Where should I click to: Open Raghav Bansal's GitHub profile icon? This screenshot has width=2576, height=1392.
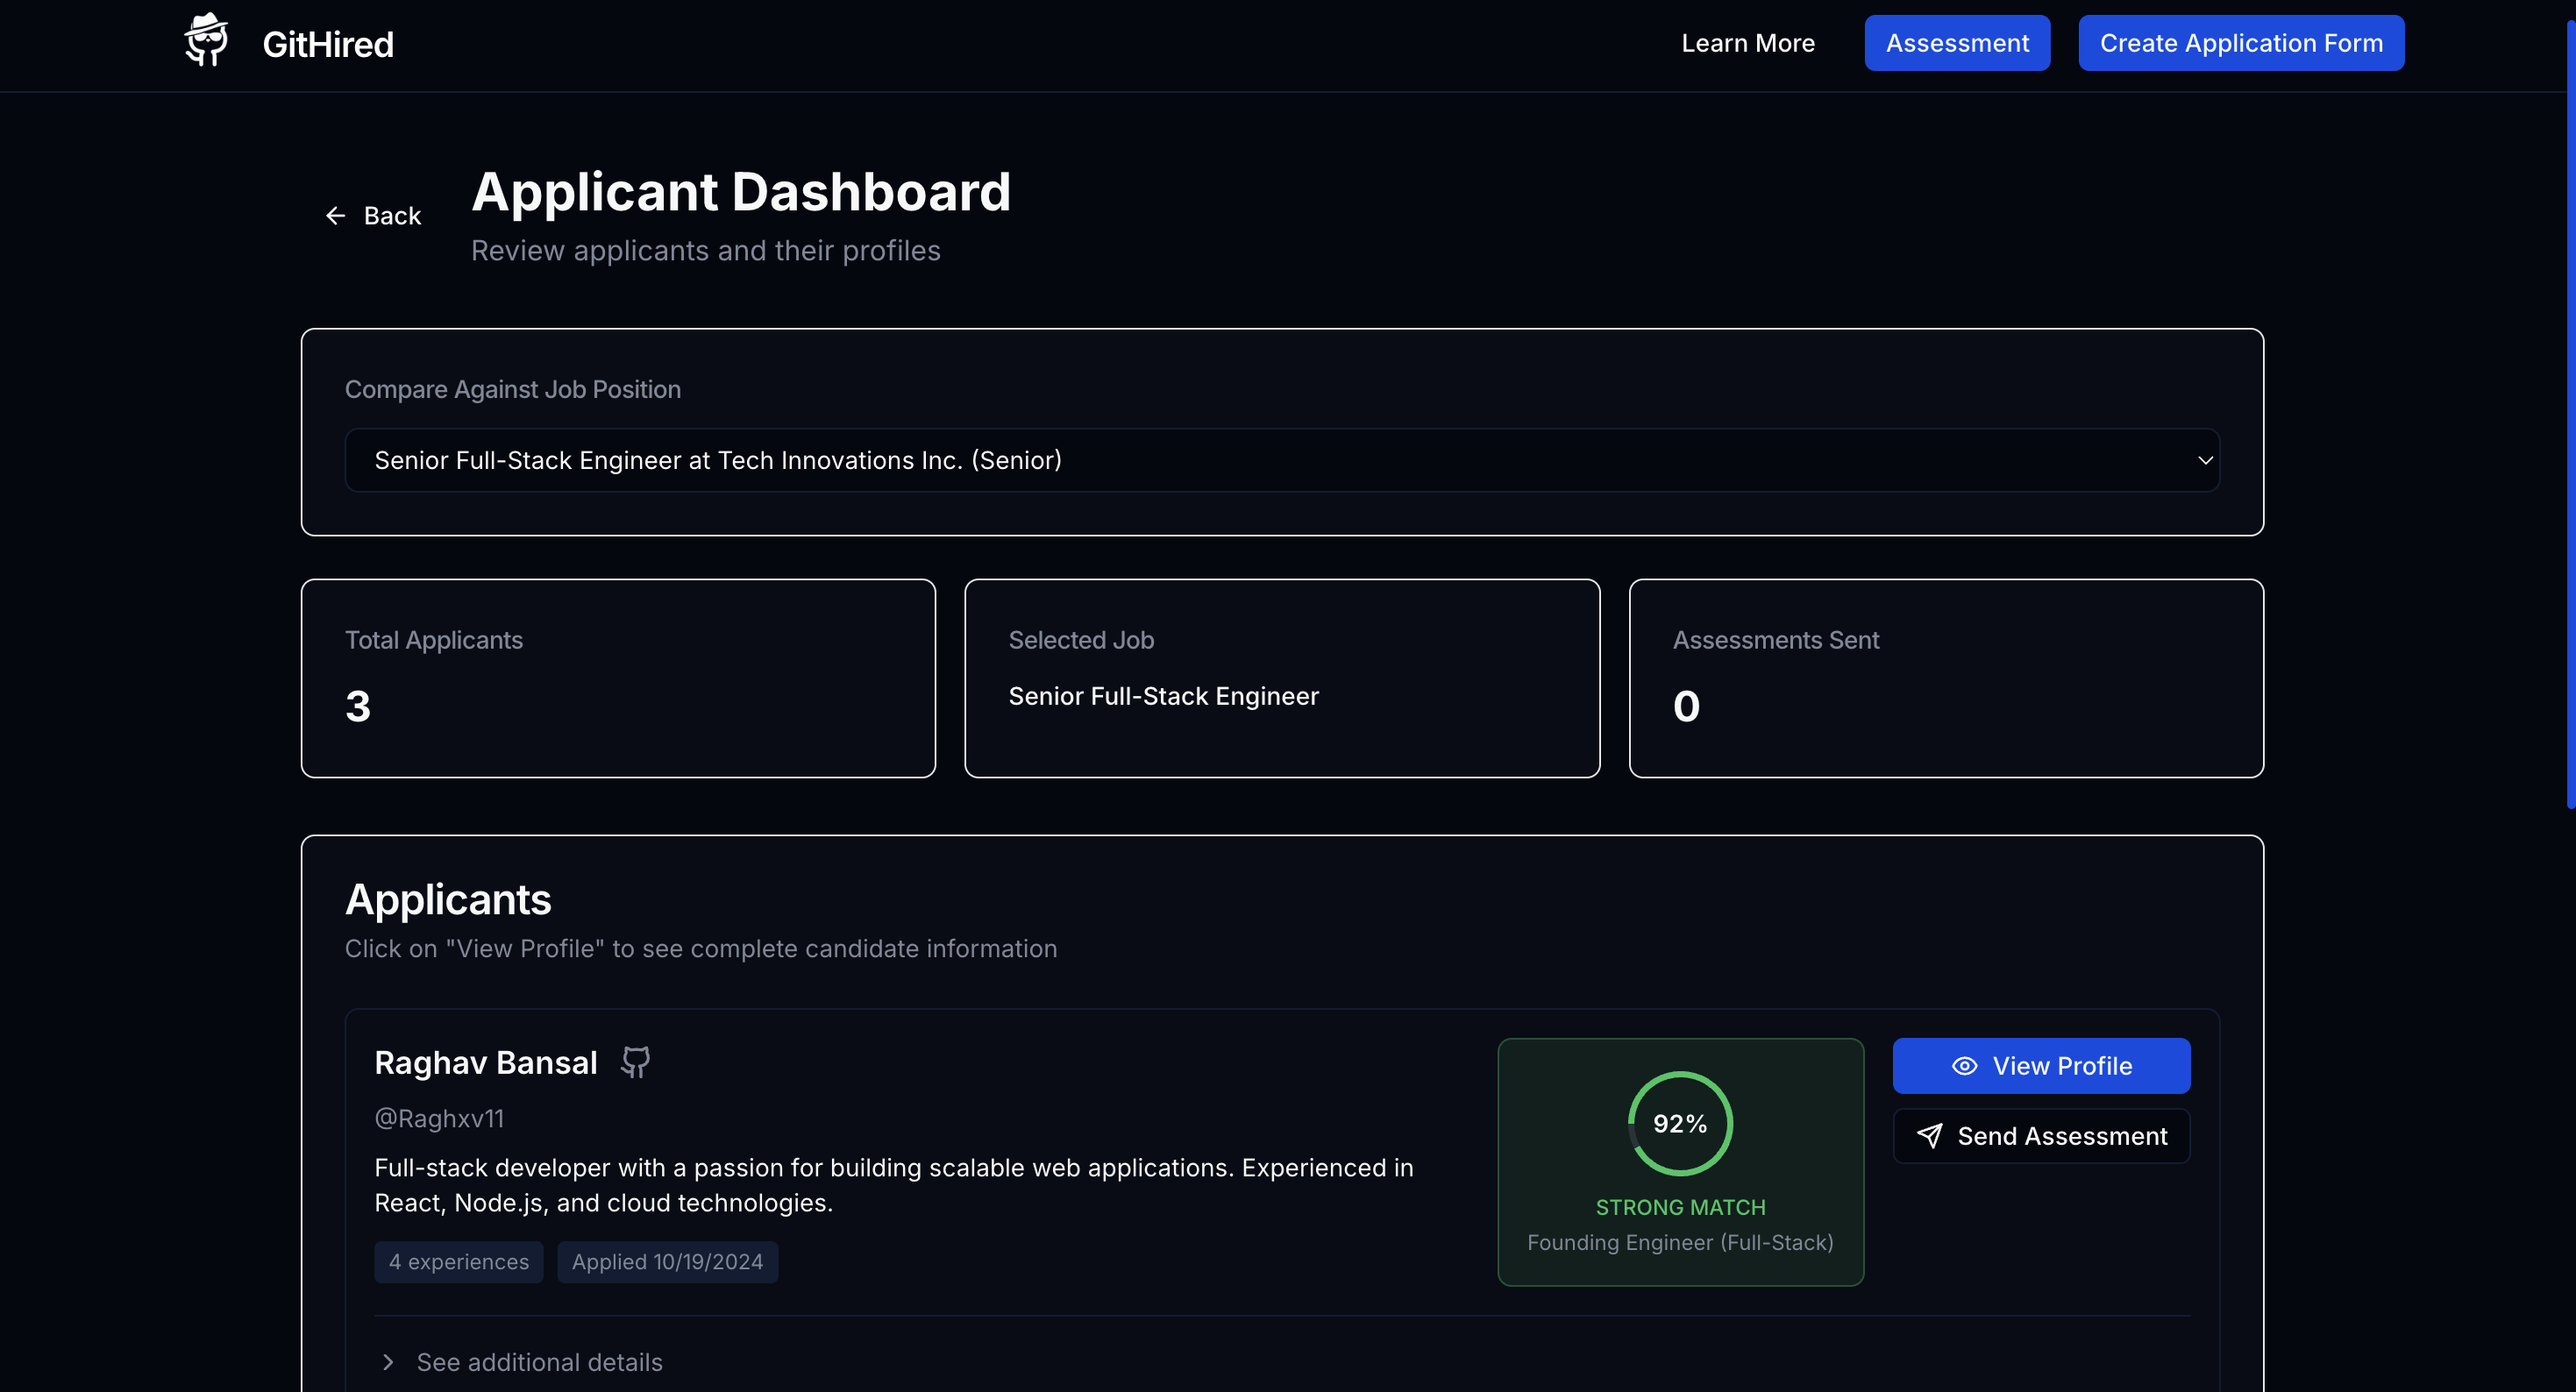(x=635, y=1062)
